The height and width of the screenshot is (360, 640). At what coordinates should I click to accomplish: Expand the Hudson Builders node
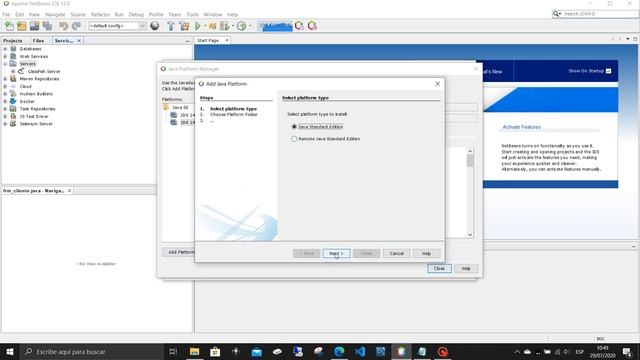point(5,94)
